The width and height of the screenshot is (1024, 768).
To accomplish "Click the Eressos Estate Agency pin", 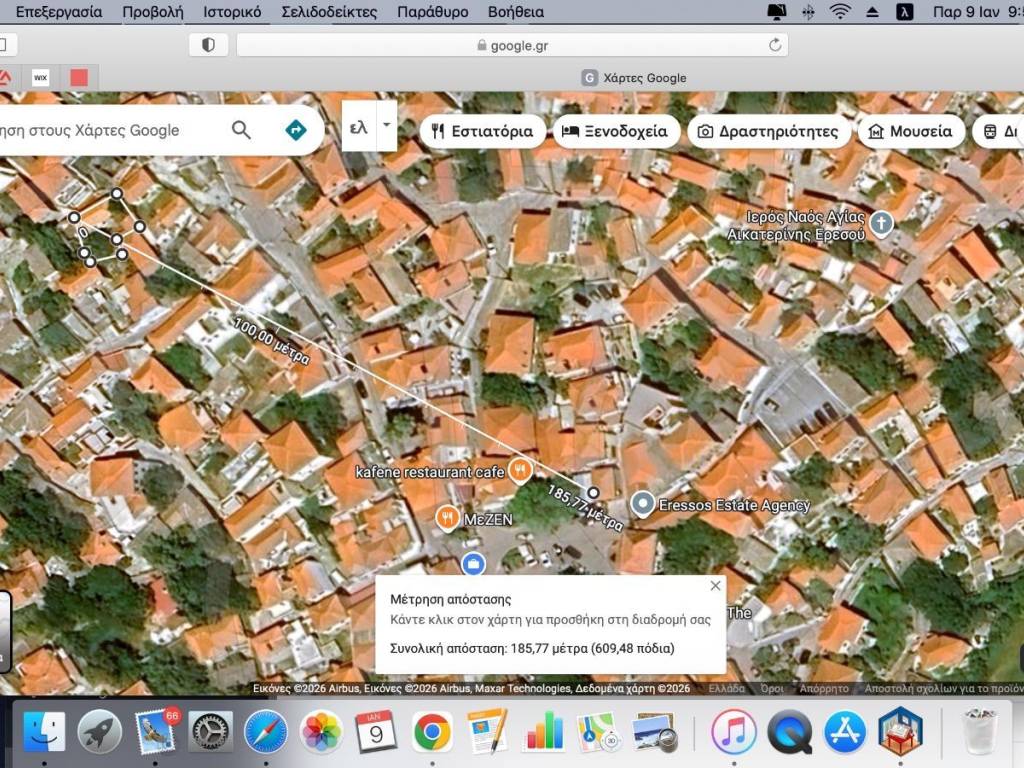I will [x=643, y=504].
